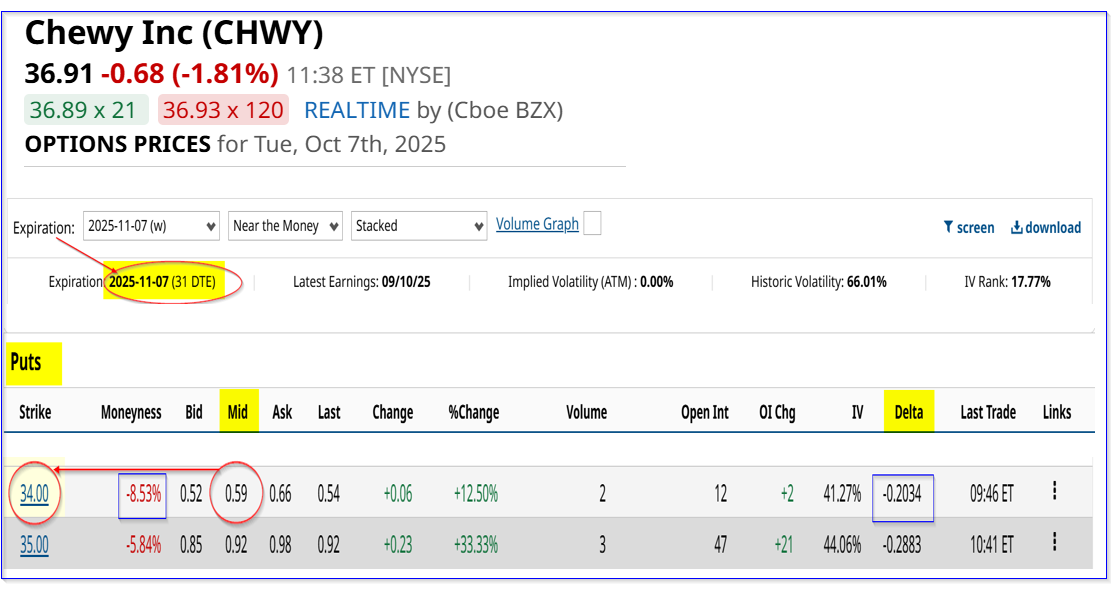Sort by the Open Int column header

[x=705, y=412]
